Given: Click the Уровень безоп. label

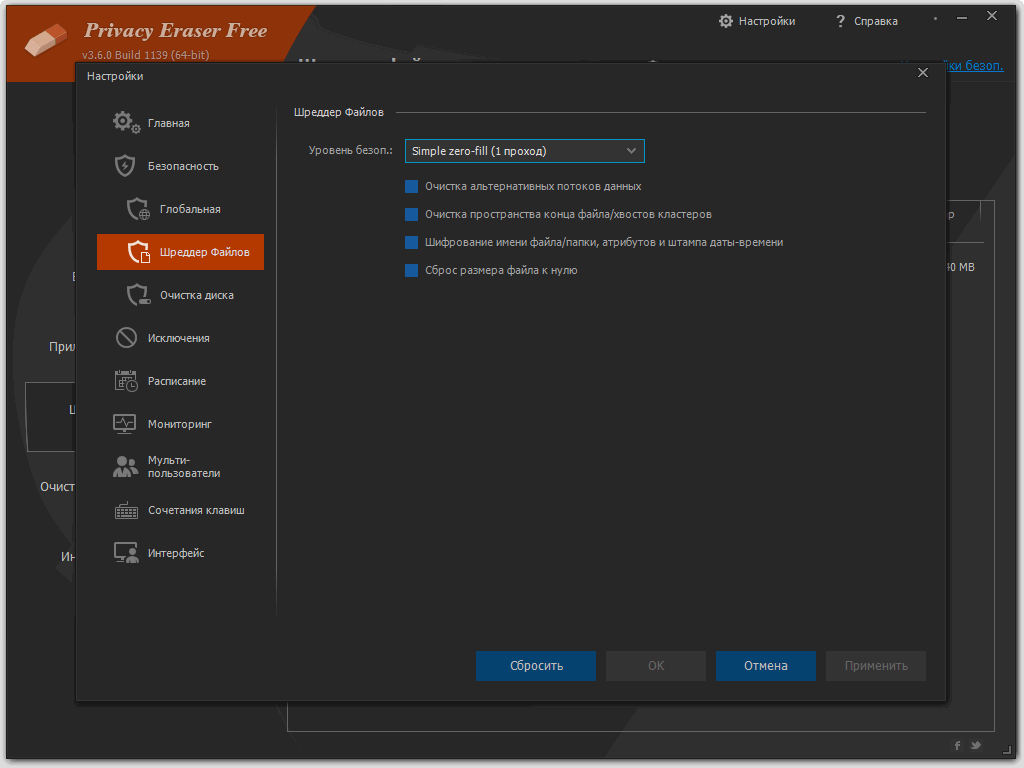Looking at the screenshot, I should [350, 150].
